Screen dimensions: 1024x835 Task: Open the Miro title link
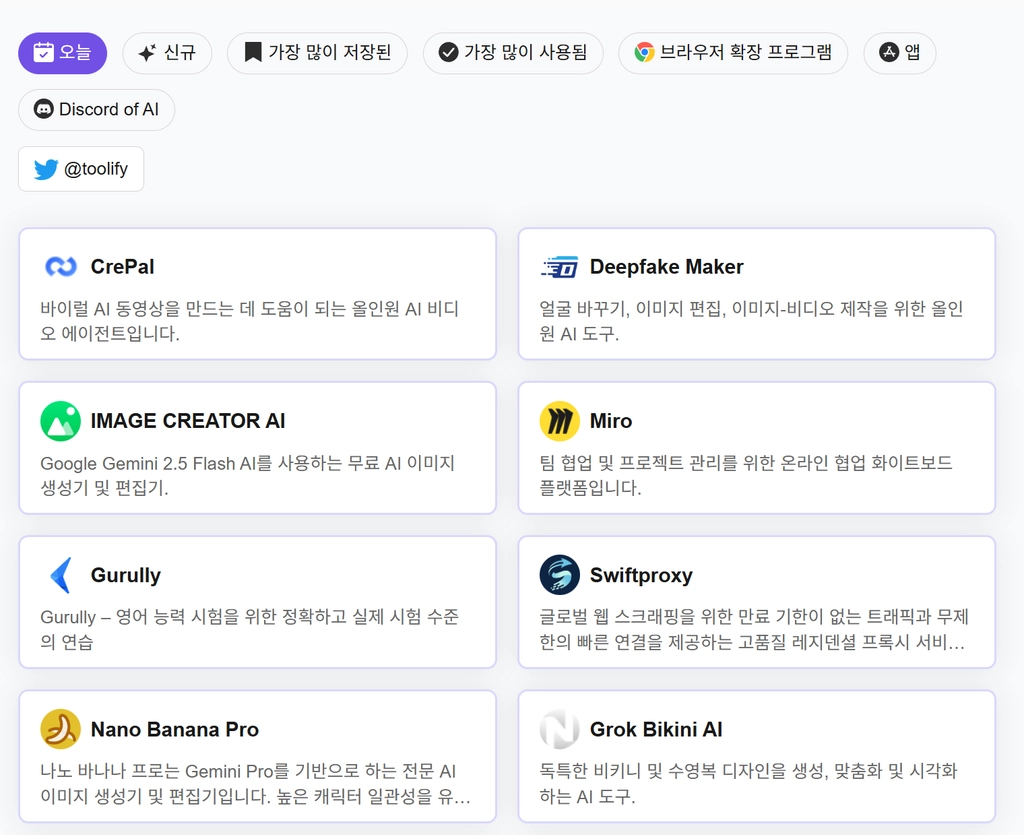[611, 421]
